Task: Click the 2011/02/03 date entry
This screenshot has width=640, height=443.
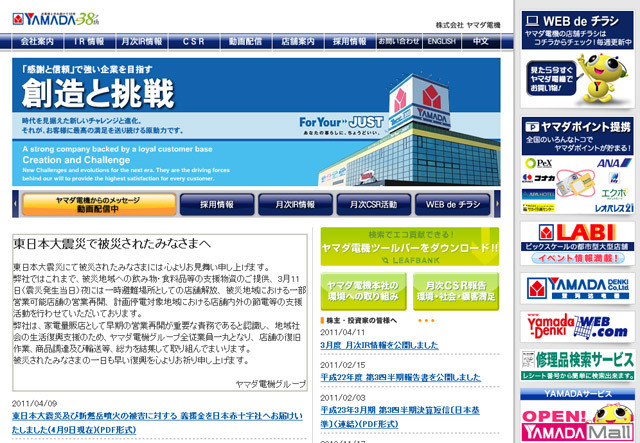Action: pos(342,397)
